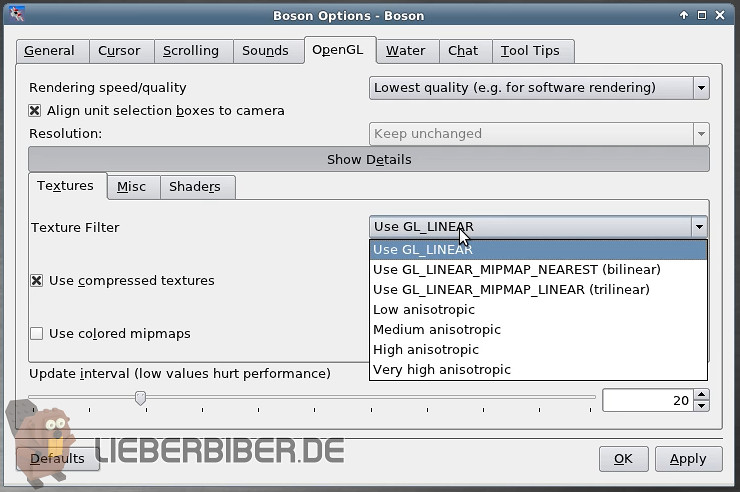Click the update interval slider handle
Viewport: 740px width, 492px height.
140,398
